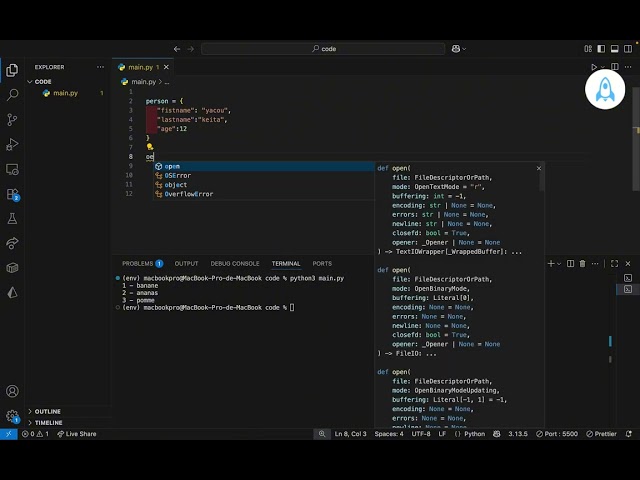The height and width of the screenshot is (480, 640).
Task: Open Copilot chat icon beside search bar
Action: coord(456,49)
